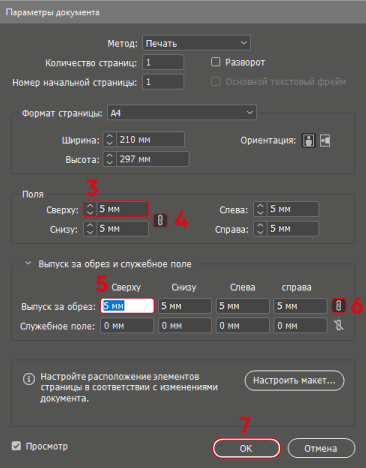Click the Высота stepper arrows
This screenshot has width=366, height=468.
click(109, 159)
